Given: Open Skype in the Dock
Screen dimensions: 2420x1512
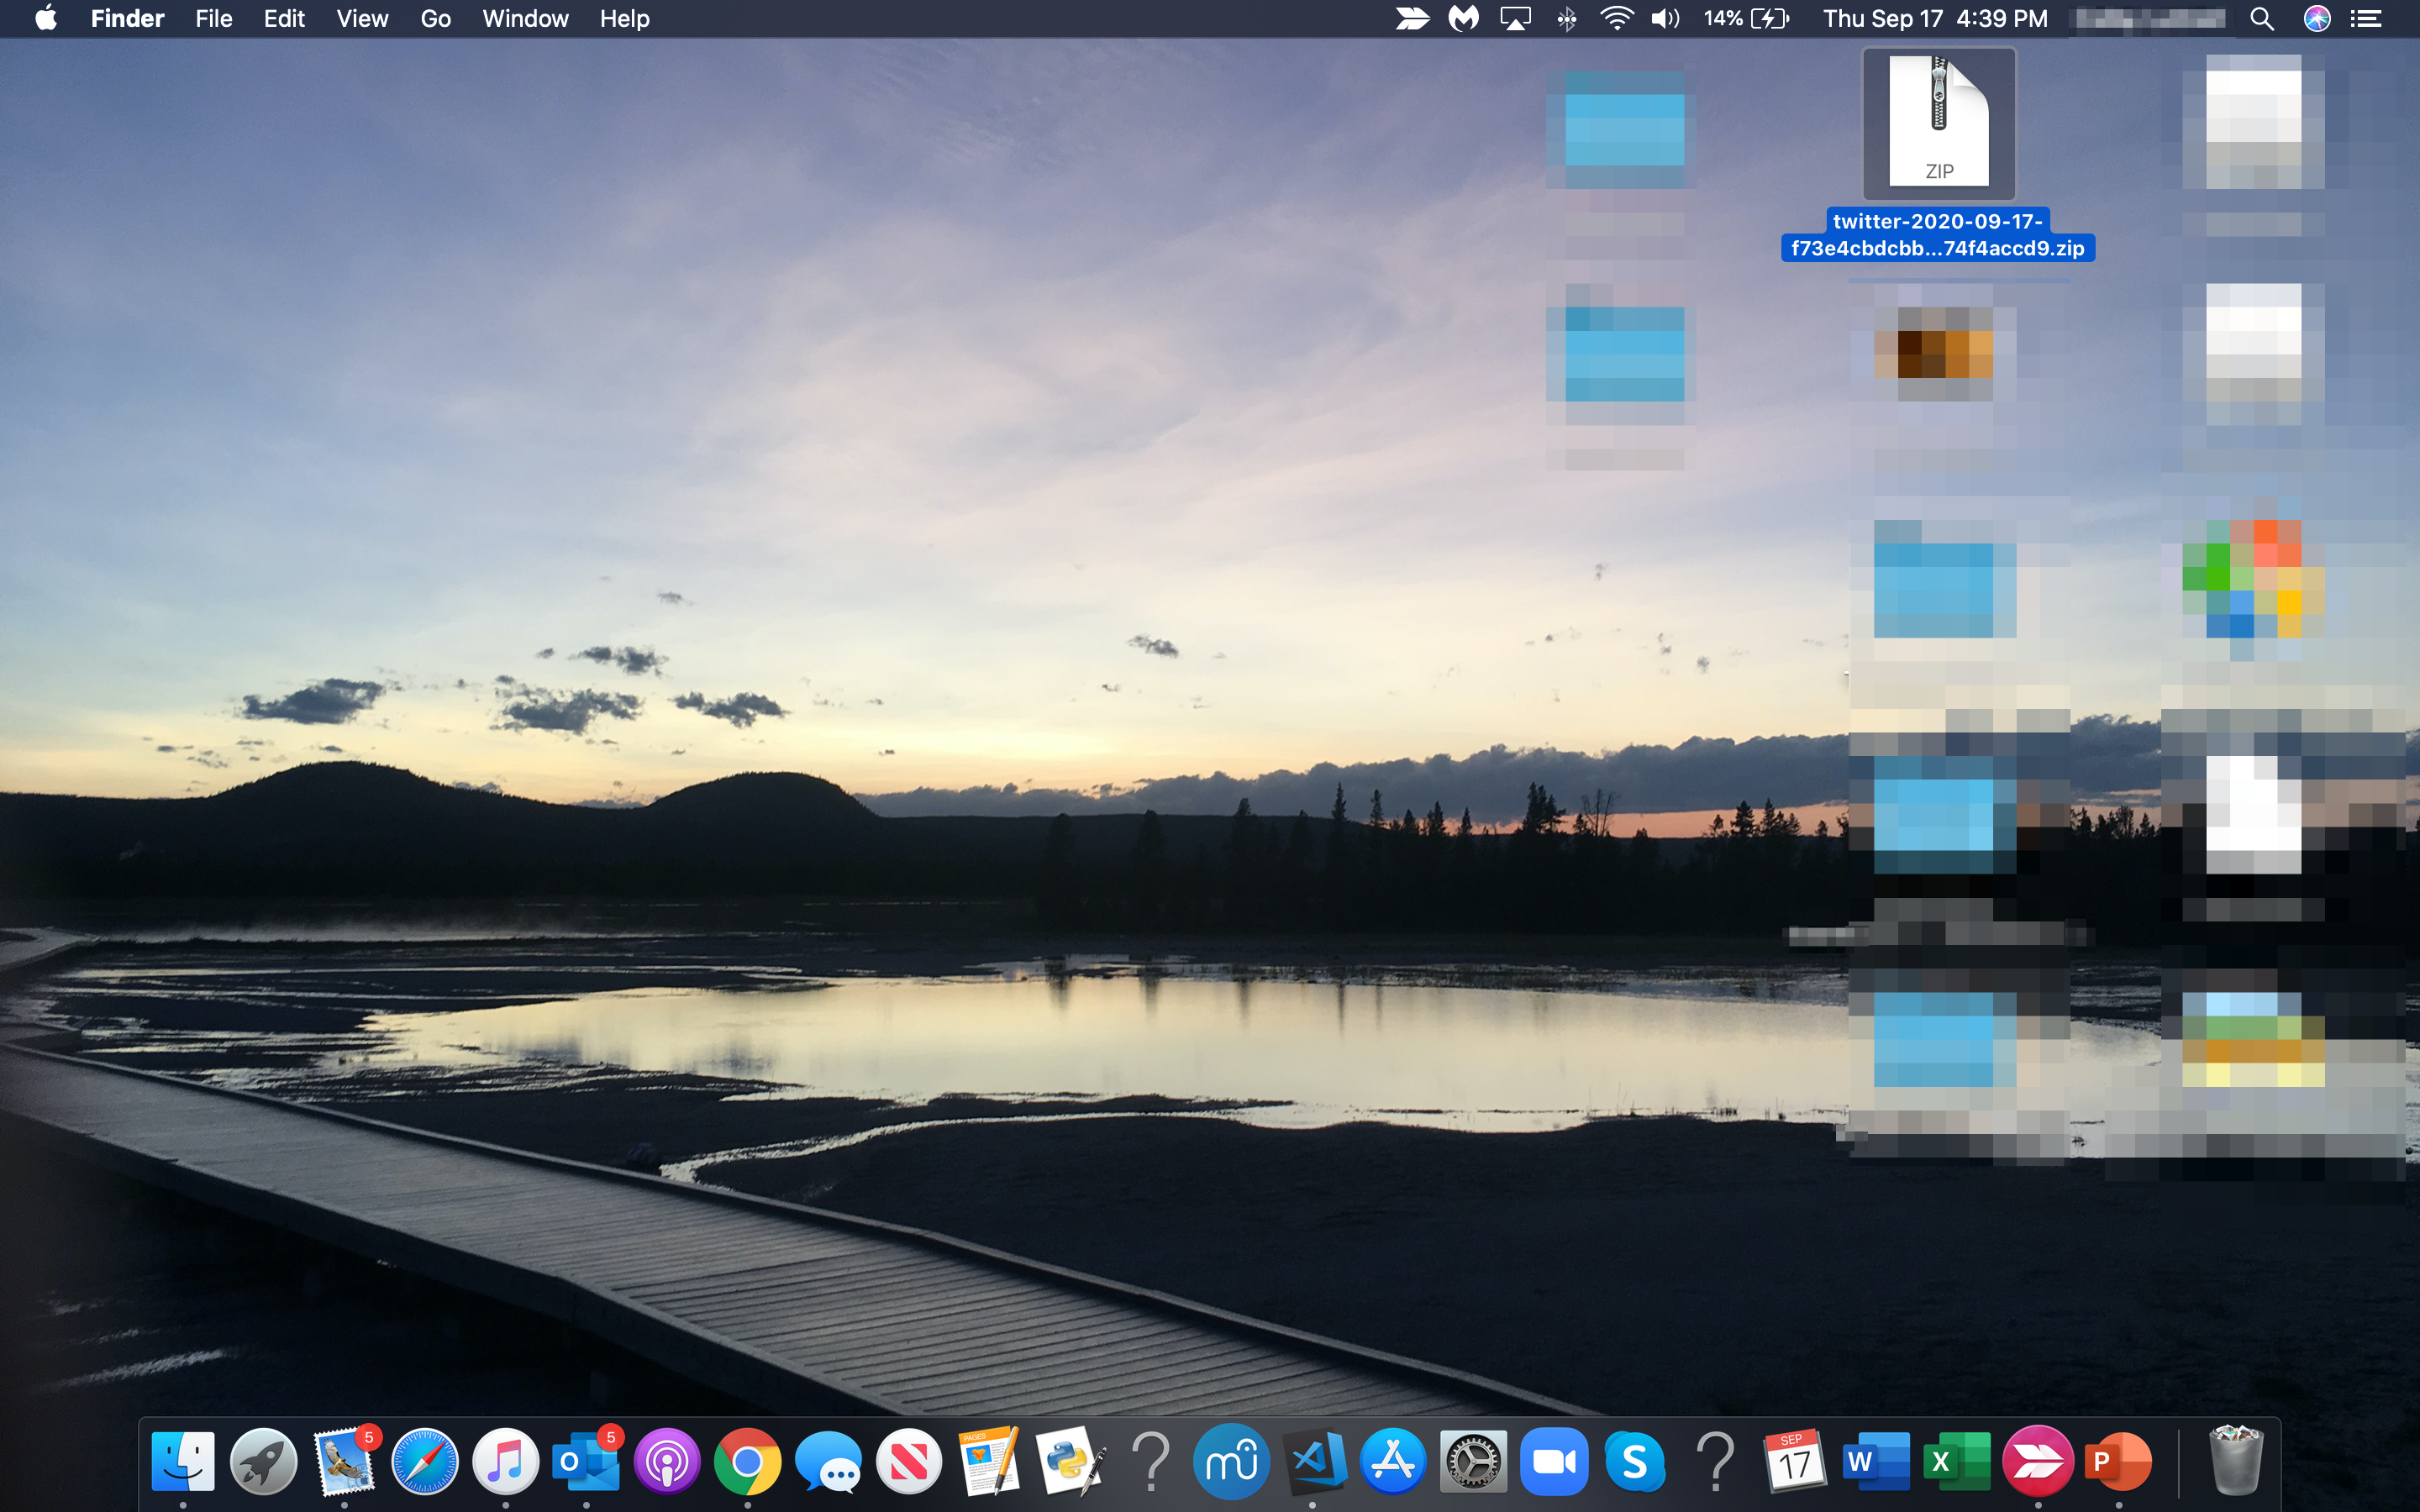Looking at the screenshot, I should click(1636, 1462).
